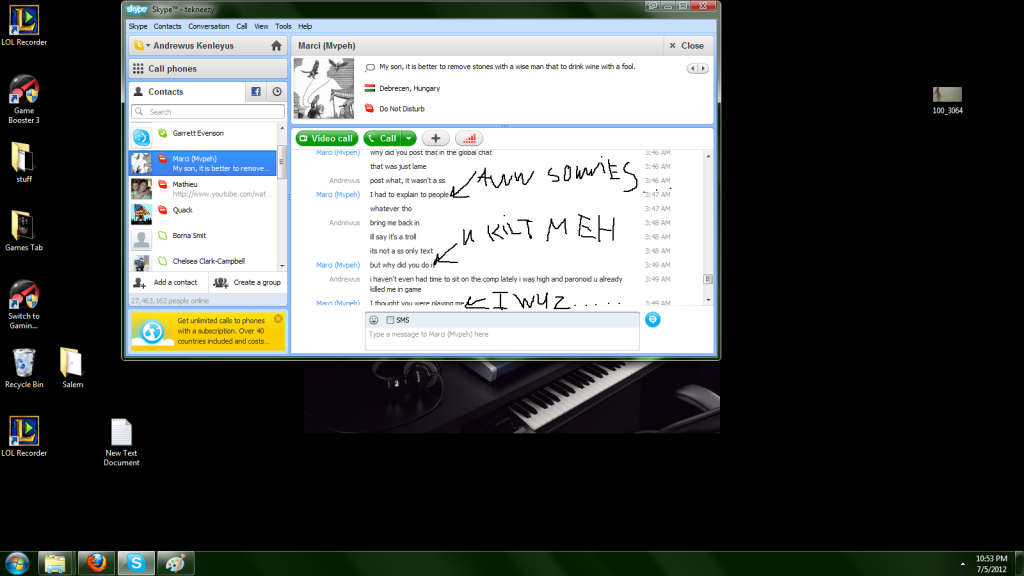Select contact Marci (Mvpeh)
This screenshot has width=1024, height=576.
204,163
